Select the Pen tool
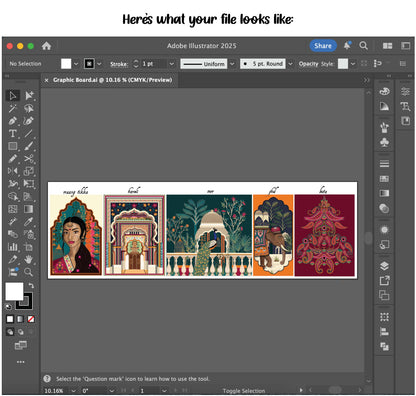Viewport: 416px width, 396px height. pos(13,121)
